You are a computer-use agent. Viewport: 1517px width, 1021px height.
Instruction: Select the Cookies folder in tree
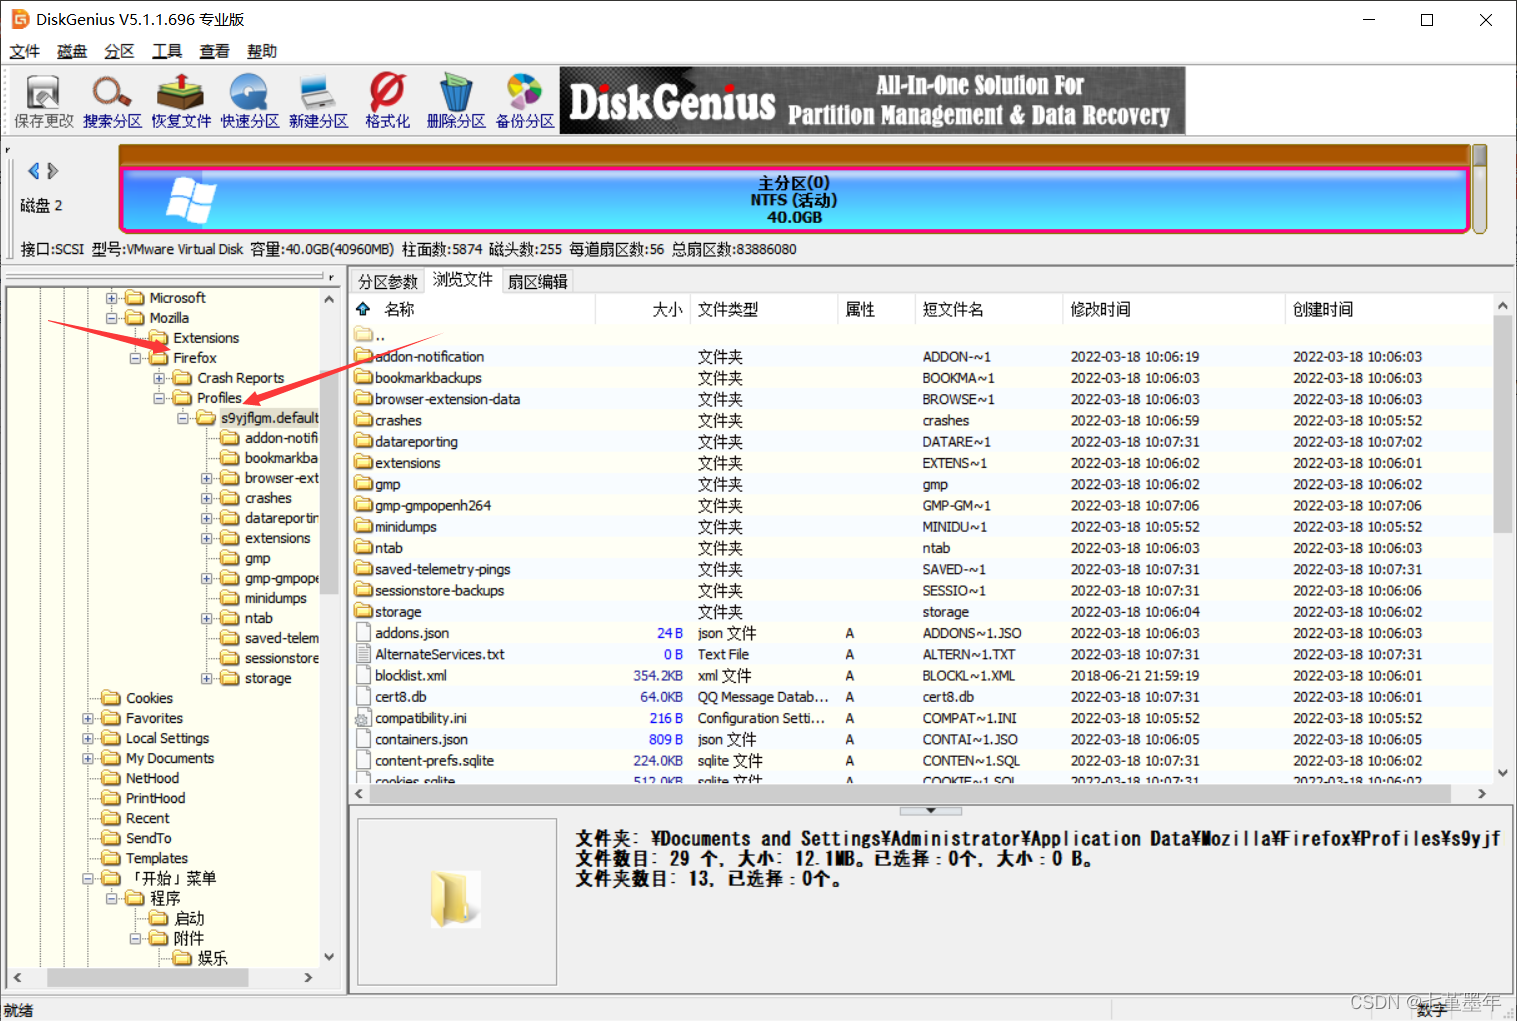[149, 698]
